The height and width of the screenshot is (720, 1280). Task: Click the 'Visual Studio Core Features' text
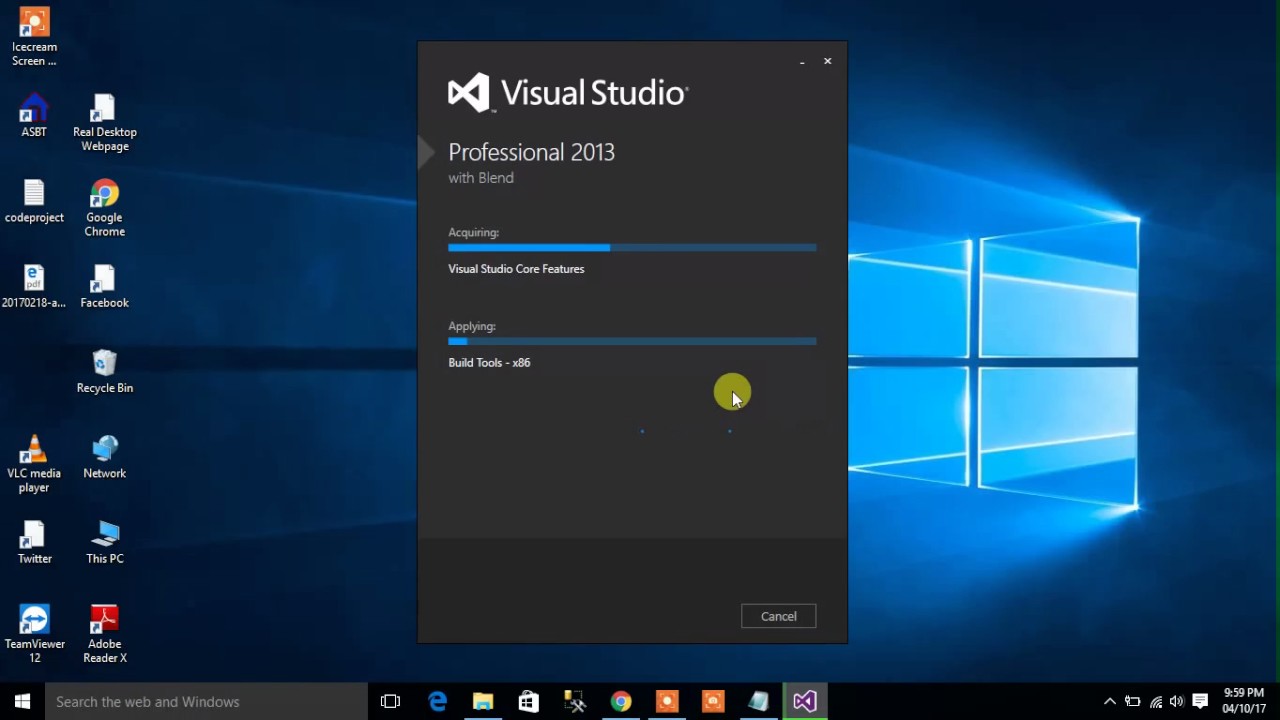tap(516, 269)
